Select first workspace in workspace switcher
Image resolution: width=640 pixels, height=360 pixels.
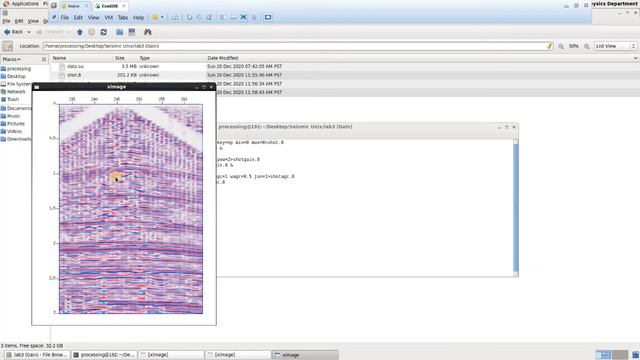[603, 355]
